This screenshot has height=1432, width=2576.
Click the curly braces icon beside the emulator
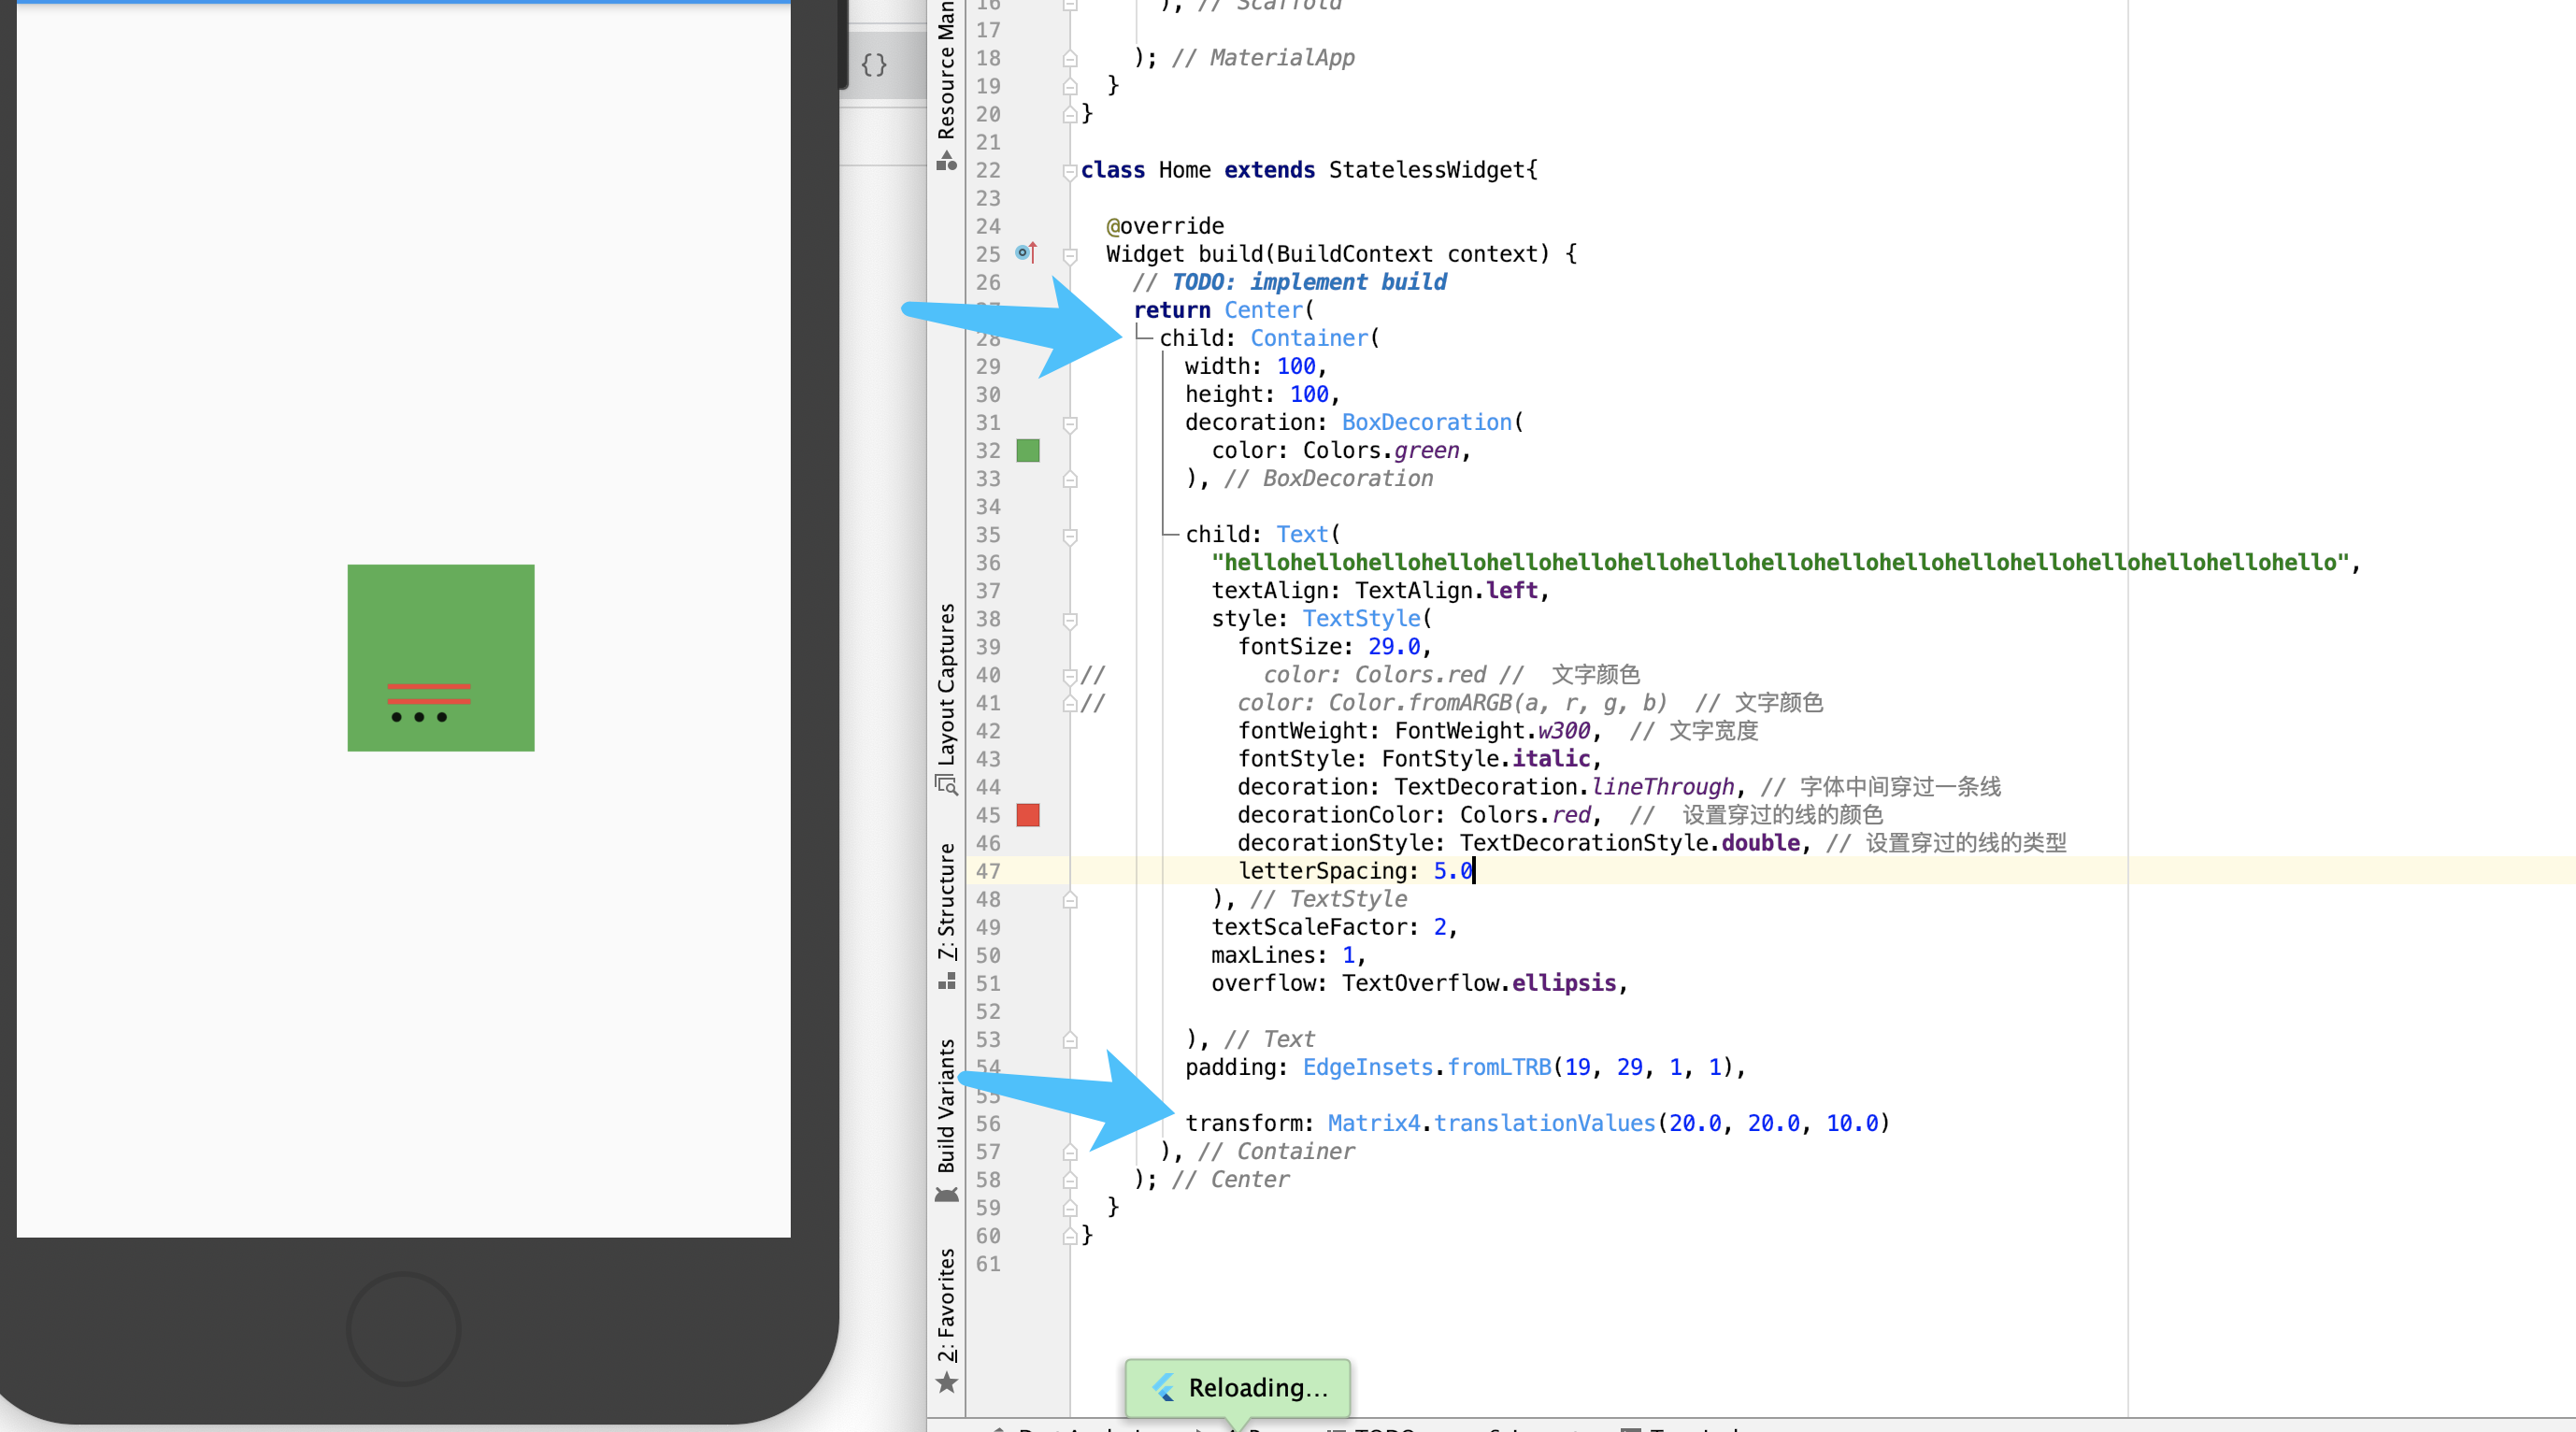[874, 65]
